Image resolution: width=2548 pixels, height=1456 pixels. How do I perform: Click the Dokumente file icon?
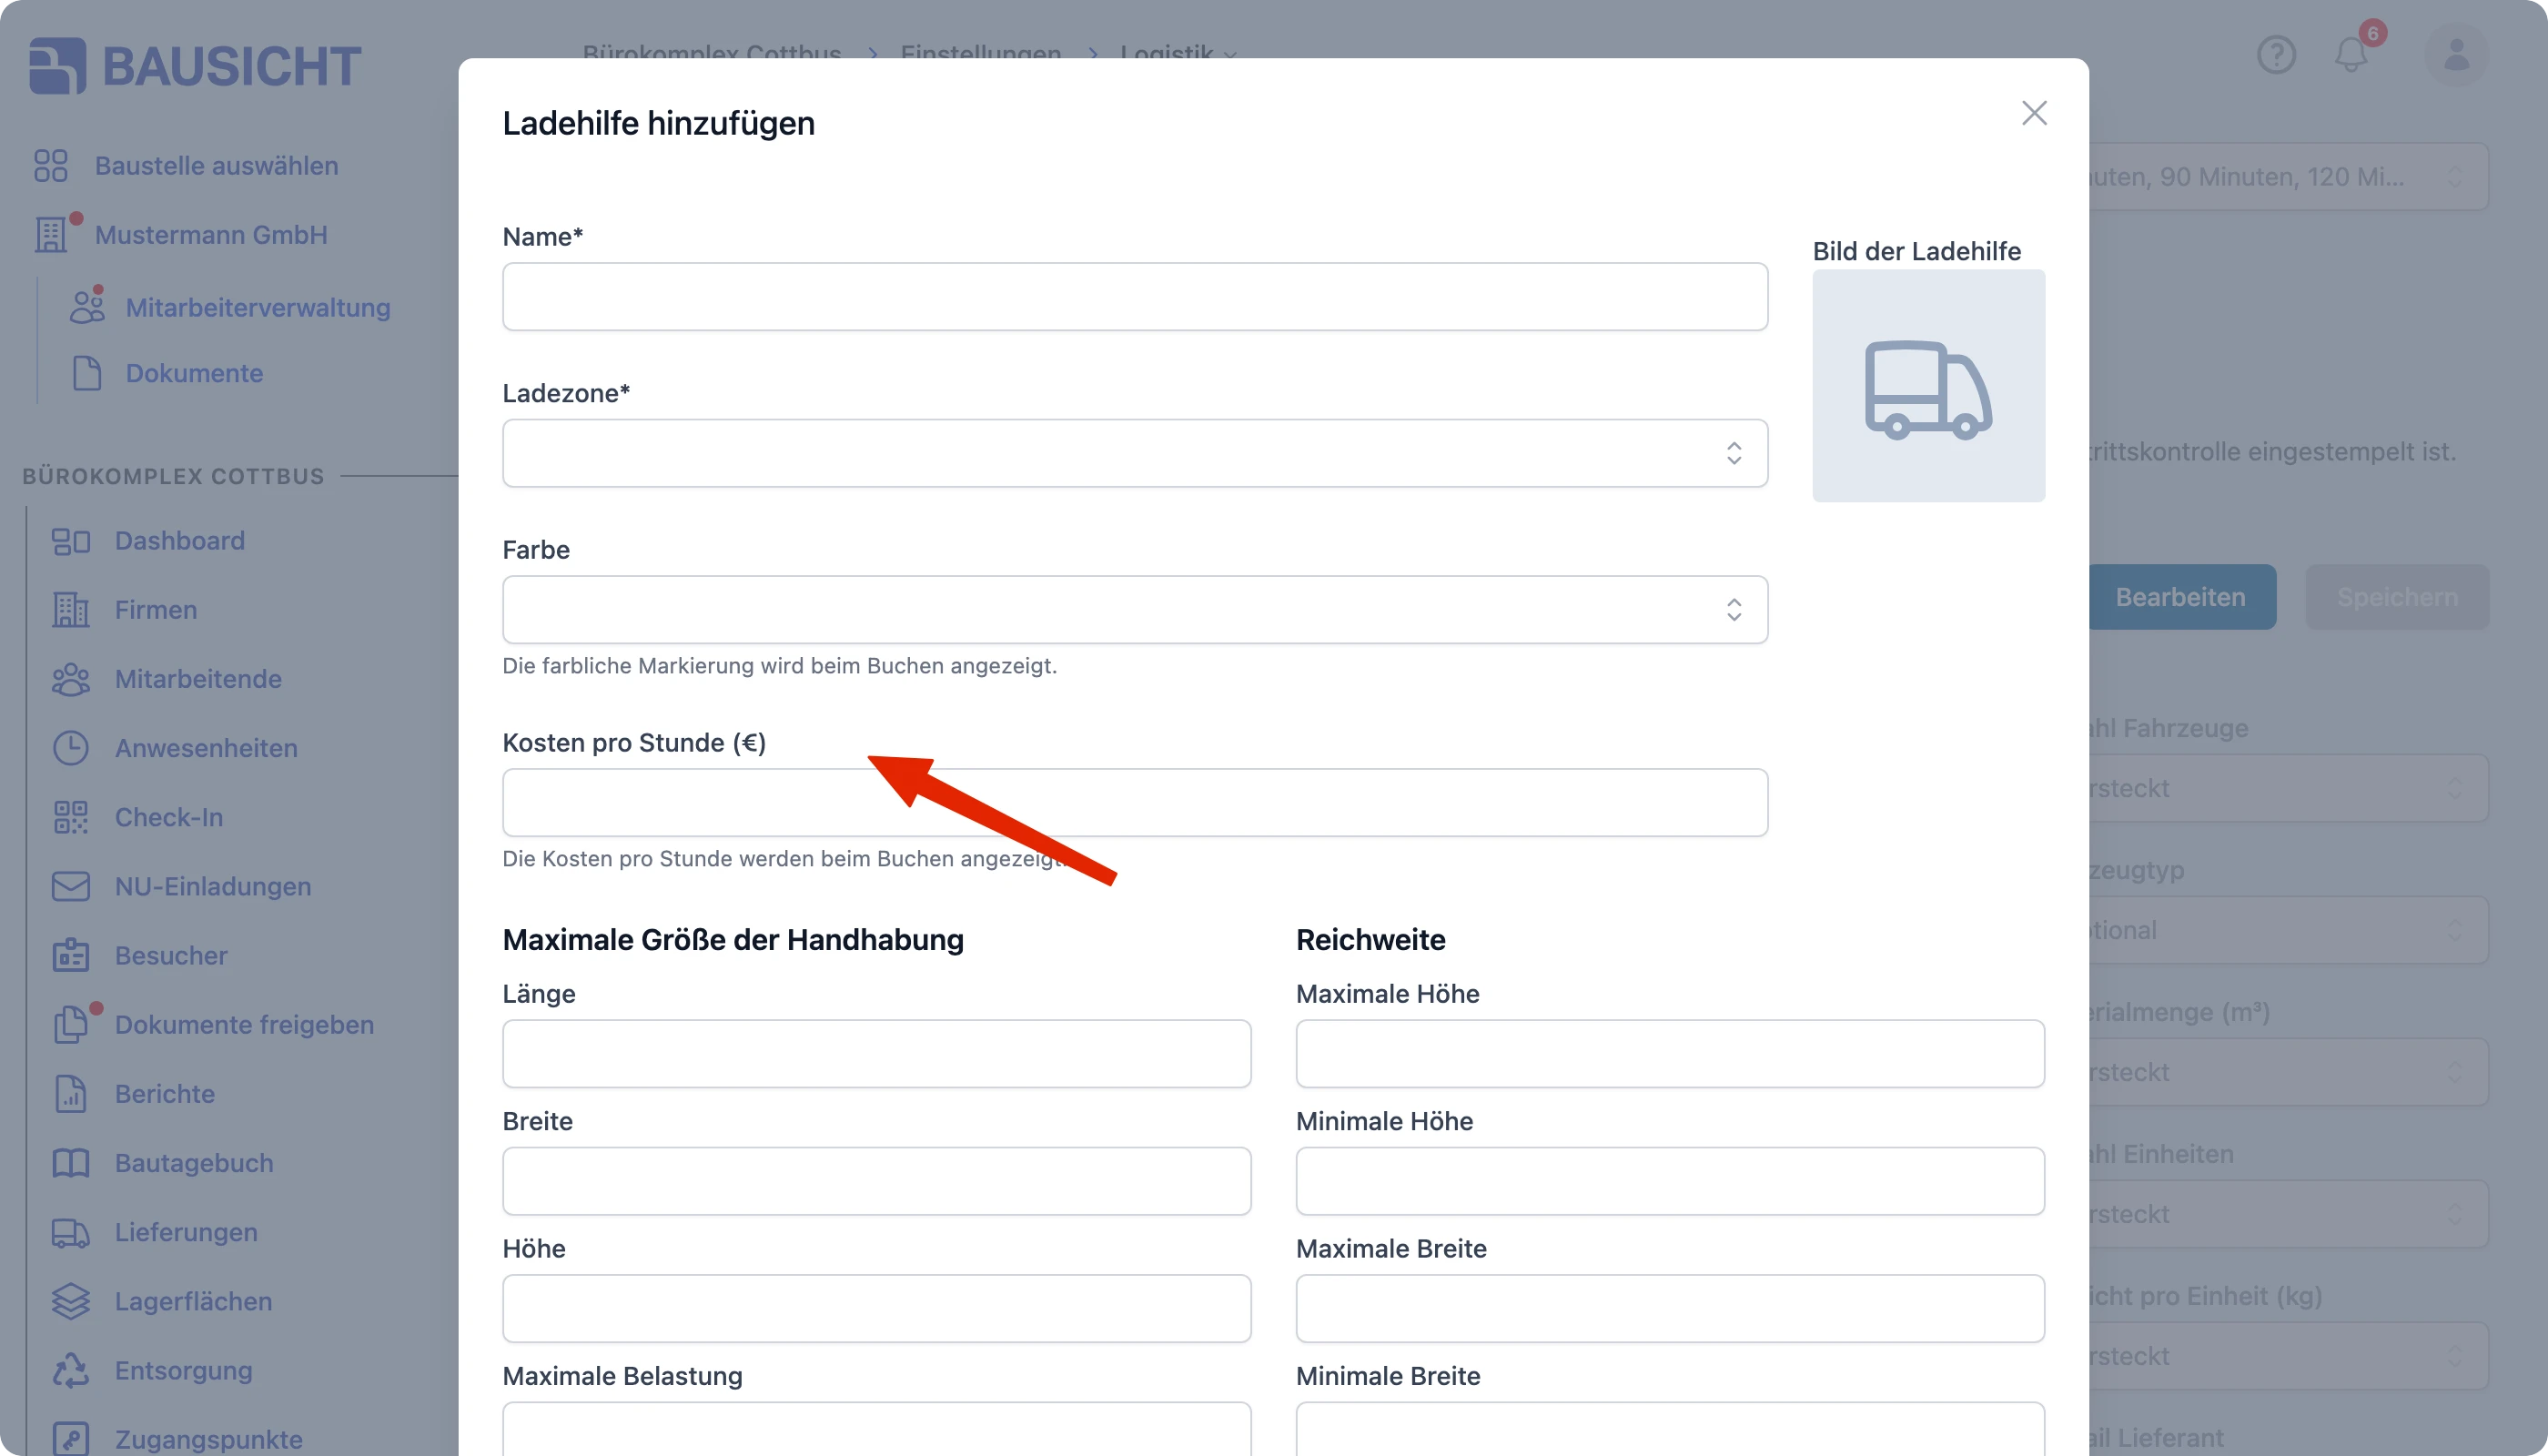87,373
